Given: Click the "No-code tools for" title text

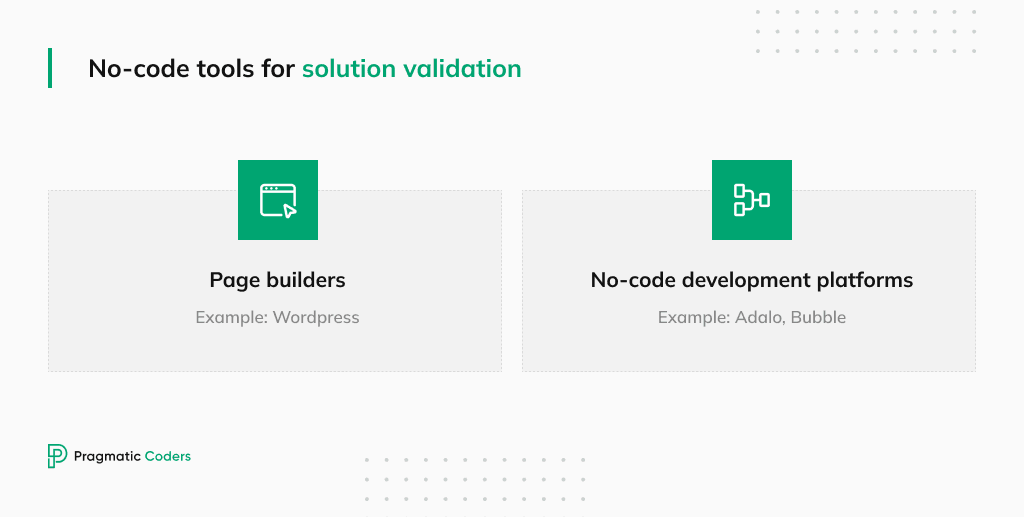Looking at the screenshot, I should (191, 69).
